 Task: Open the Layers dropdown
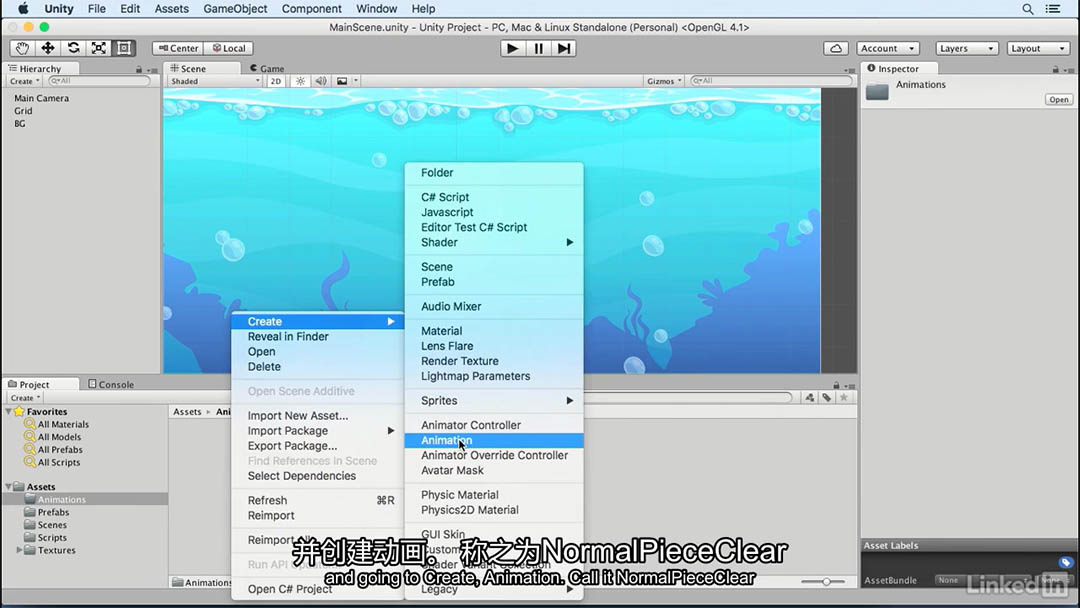tap(966, 48)
